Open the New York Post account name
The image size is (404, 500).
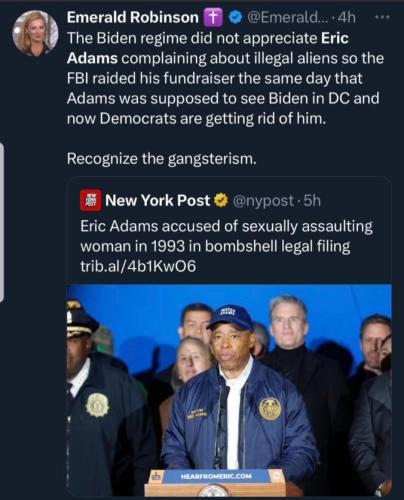(x=157, y=201)
